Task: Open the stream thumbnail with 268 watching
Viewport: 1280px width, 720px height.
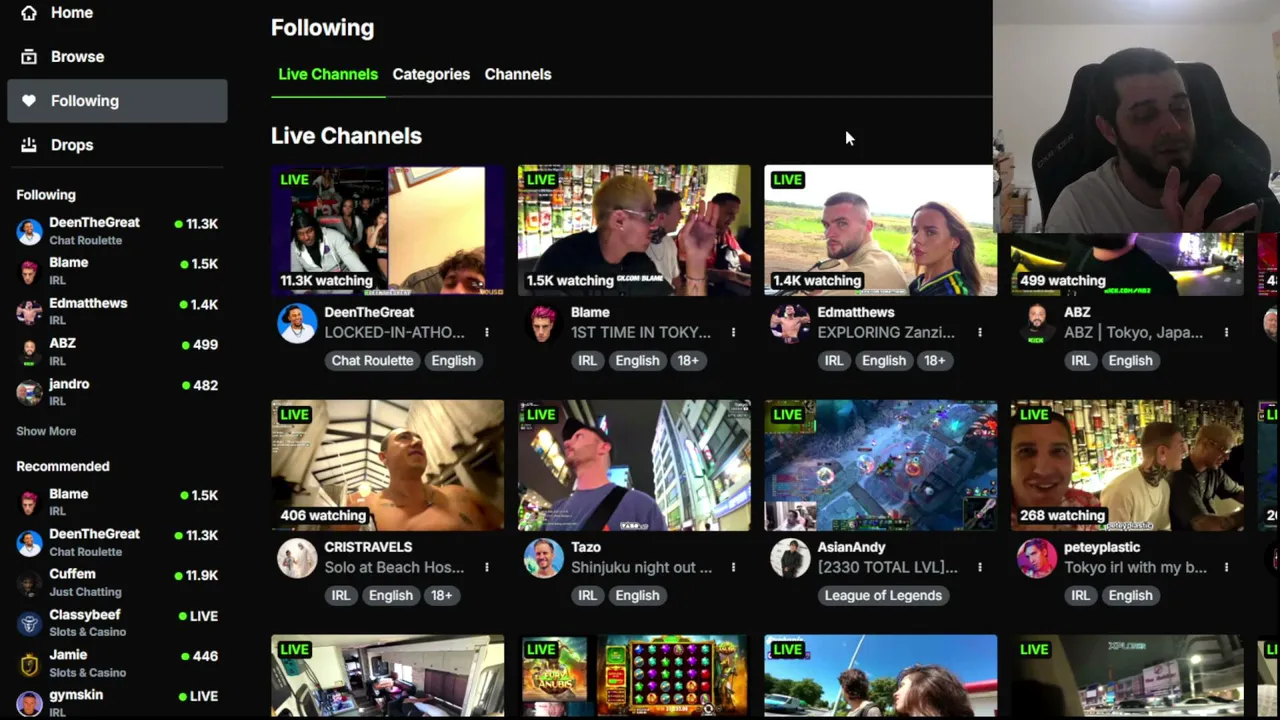Action: [x=1127, y=465]
